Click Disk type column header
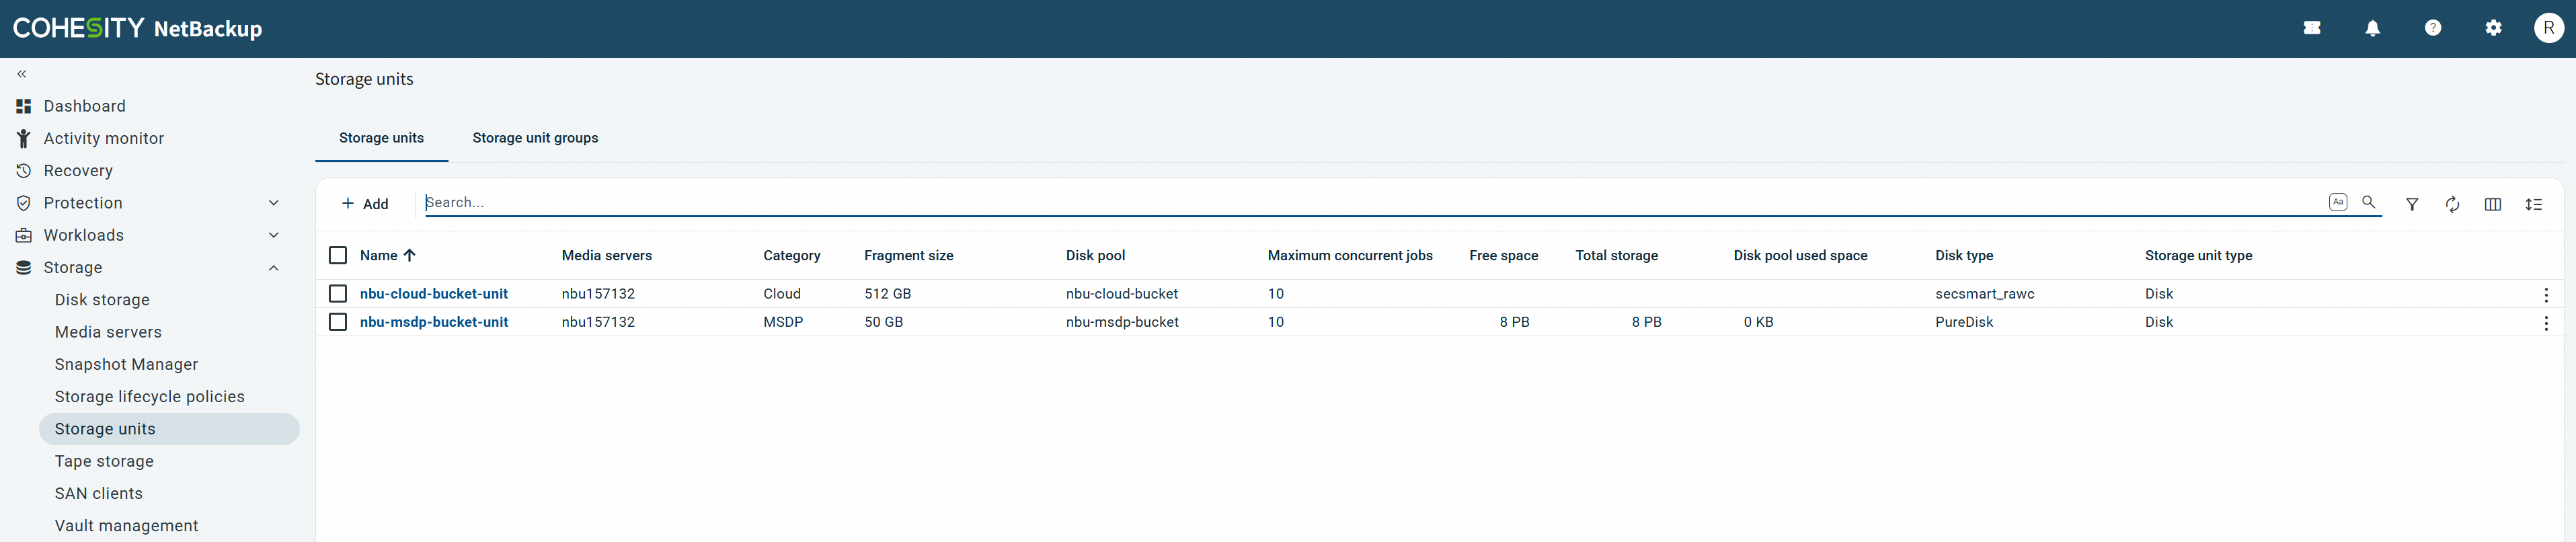Image resolution: width=2576 pixels, height=542 pixels. click(1964, 255)
